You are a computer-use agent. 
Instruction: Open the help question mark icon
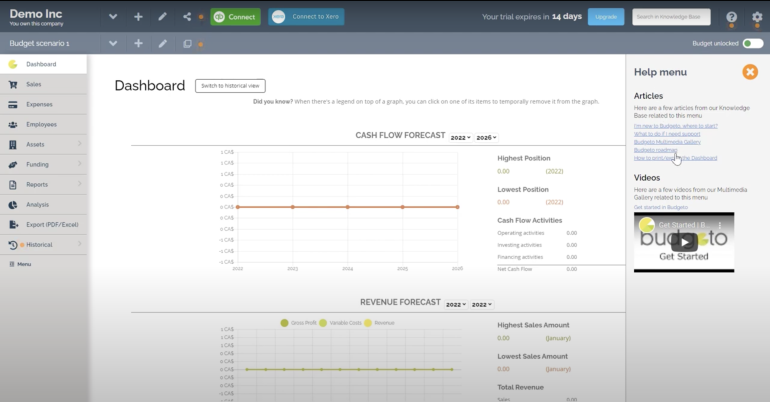click(731, 17)
